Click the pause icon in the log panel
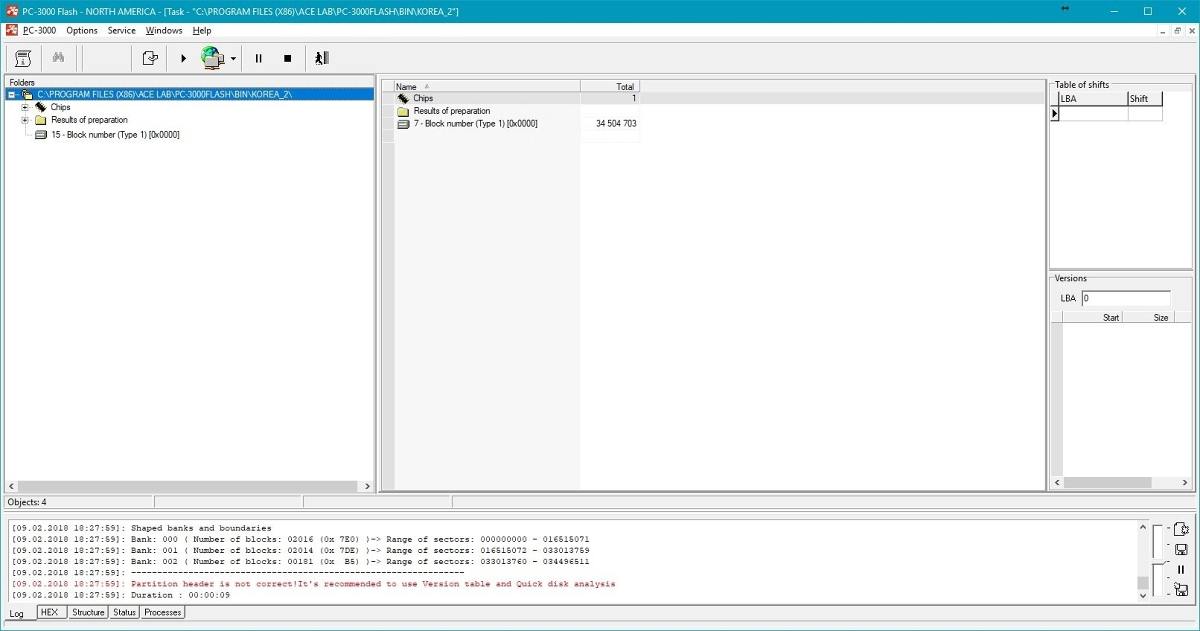1200x631 pixels. pos(1181,570)
